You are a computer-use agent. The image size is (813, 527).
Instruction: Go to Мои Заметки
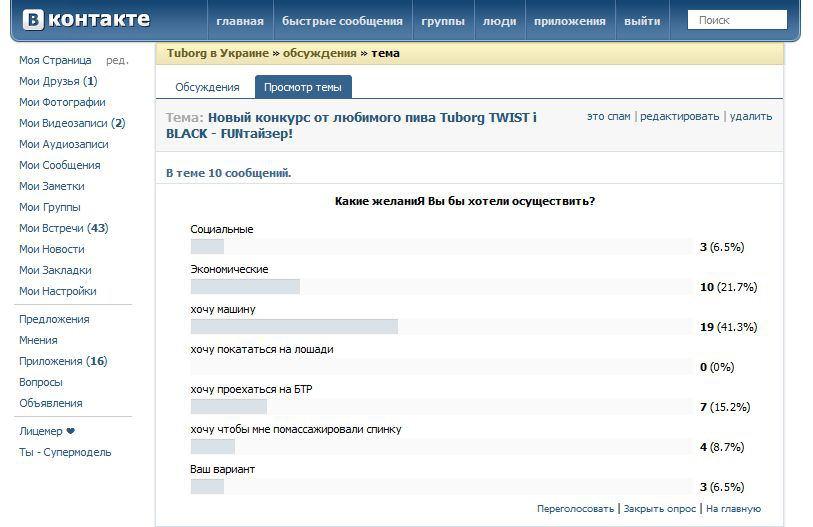(52, 186)
